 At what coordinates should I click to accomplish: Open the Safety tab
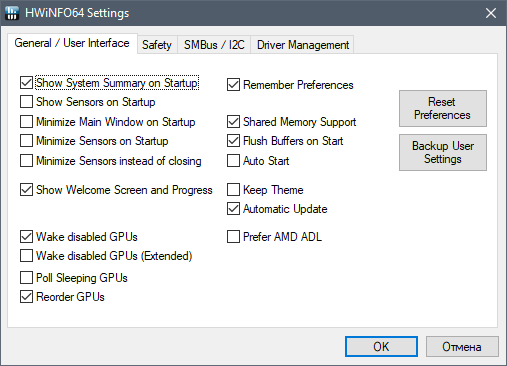(157, 45)
